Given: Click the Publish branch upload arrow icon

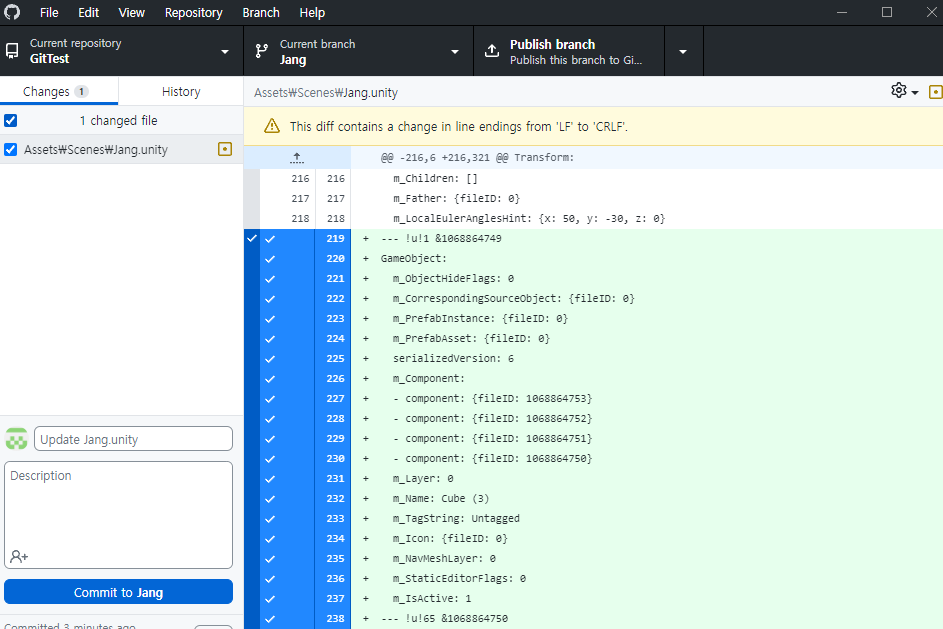Looking at the screenshot, I should click(x=492, y=51).
